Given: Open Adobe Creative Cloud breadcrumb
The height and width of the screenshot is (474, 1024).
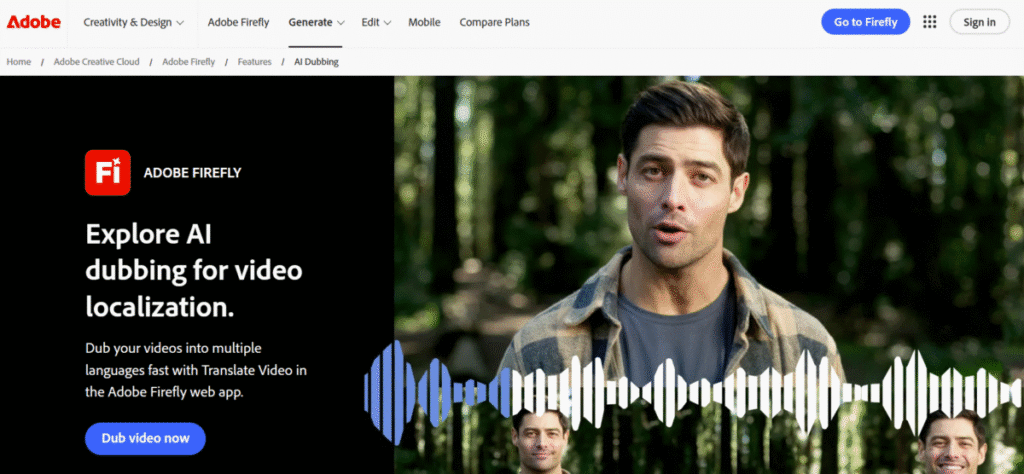Looking at the screenshot, I should click(x=95, y=62).
